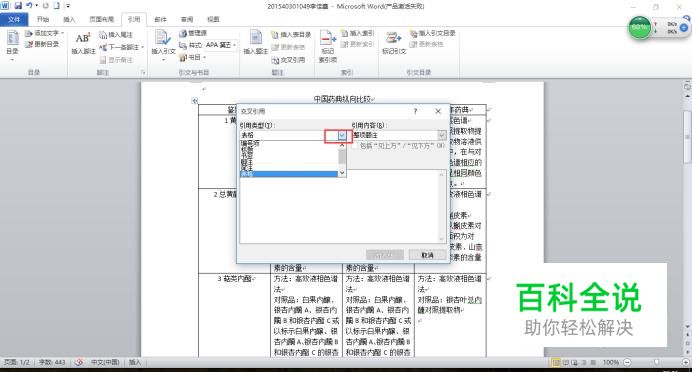Image resolution: width=692 pixels, height=372 pixels.
Task: Close the 交叉引用 dialog with the X
Action: 438,111
